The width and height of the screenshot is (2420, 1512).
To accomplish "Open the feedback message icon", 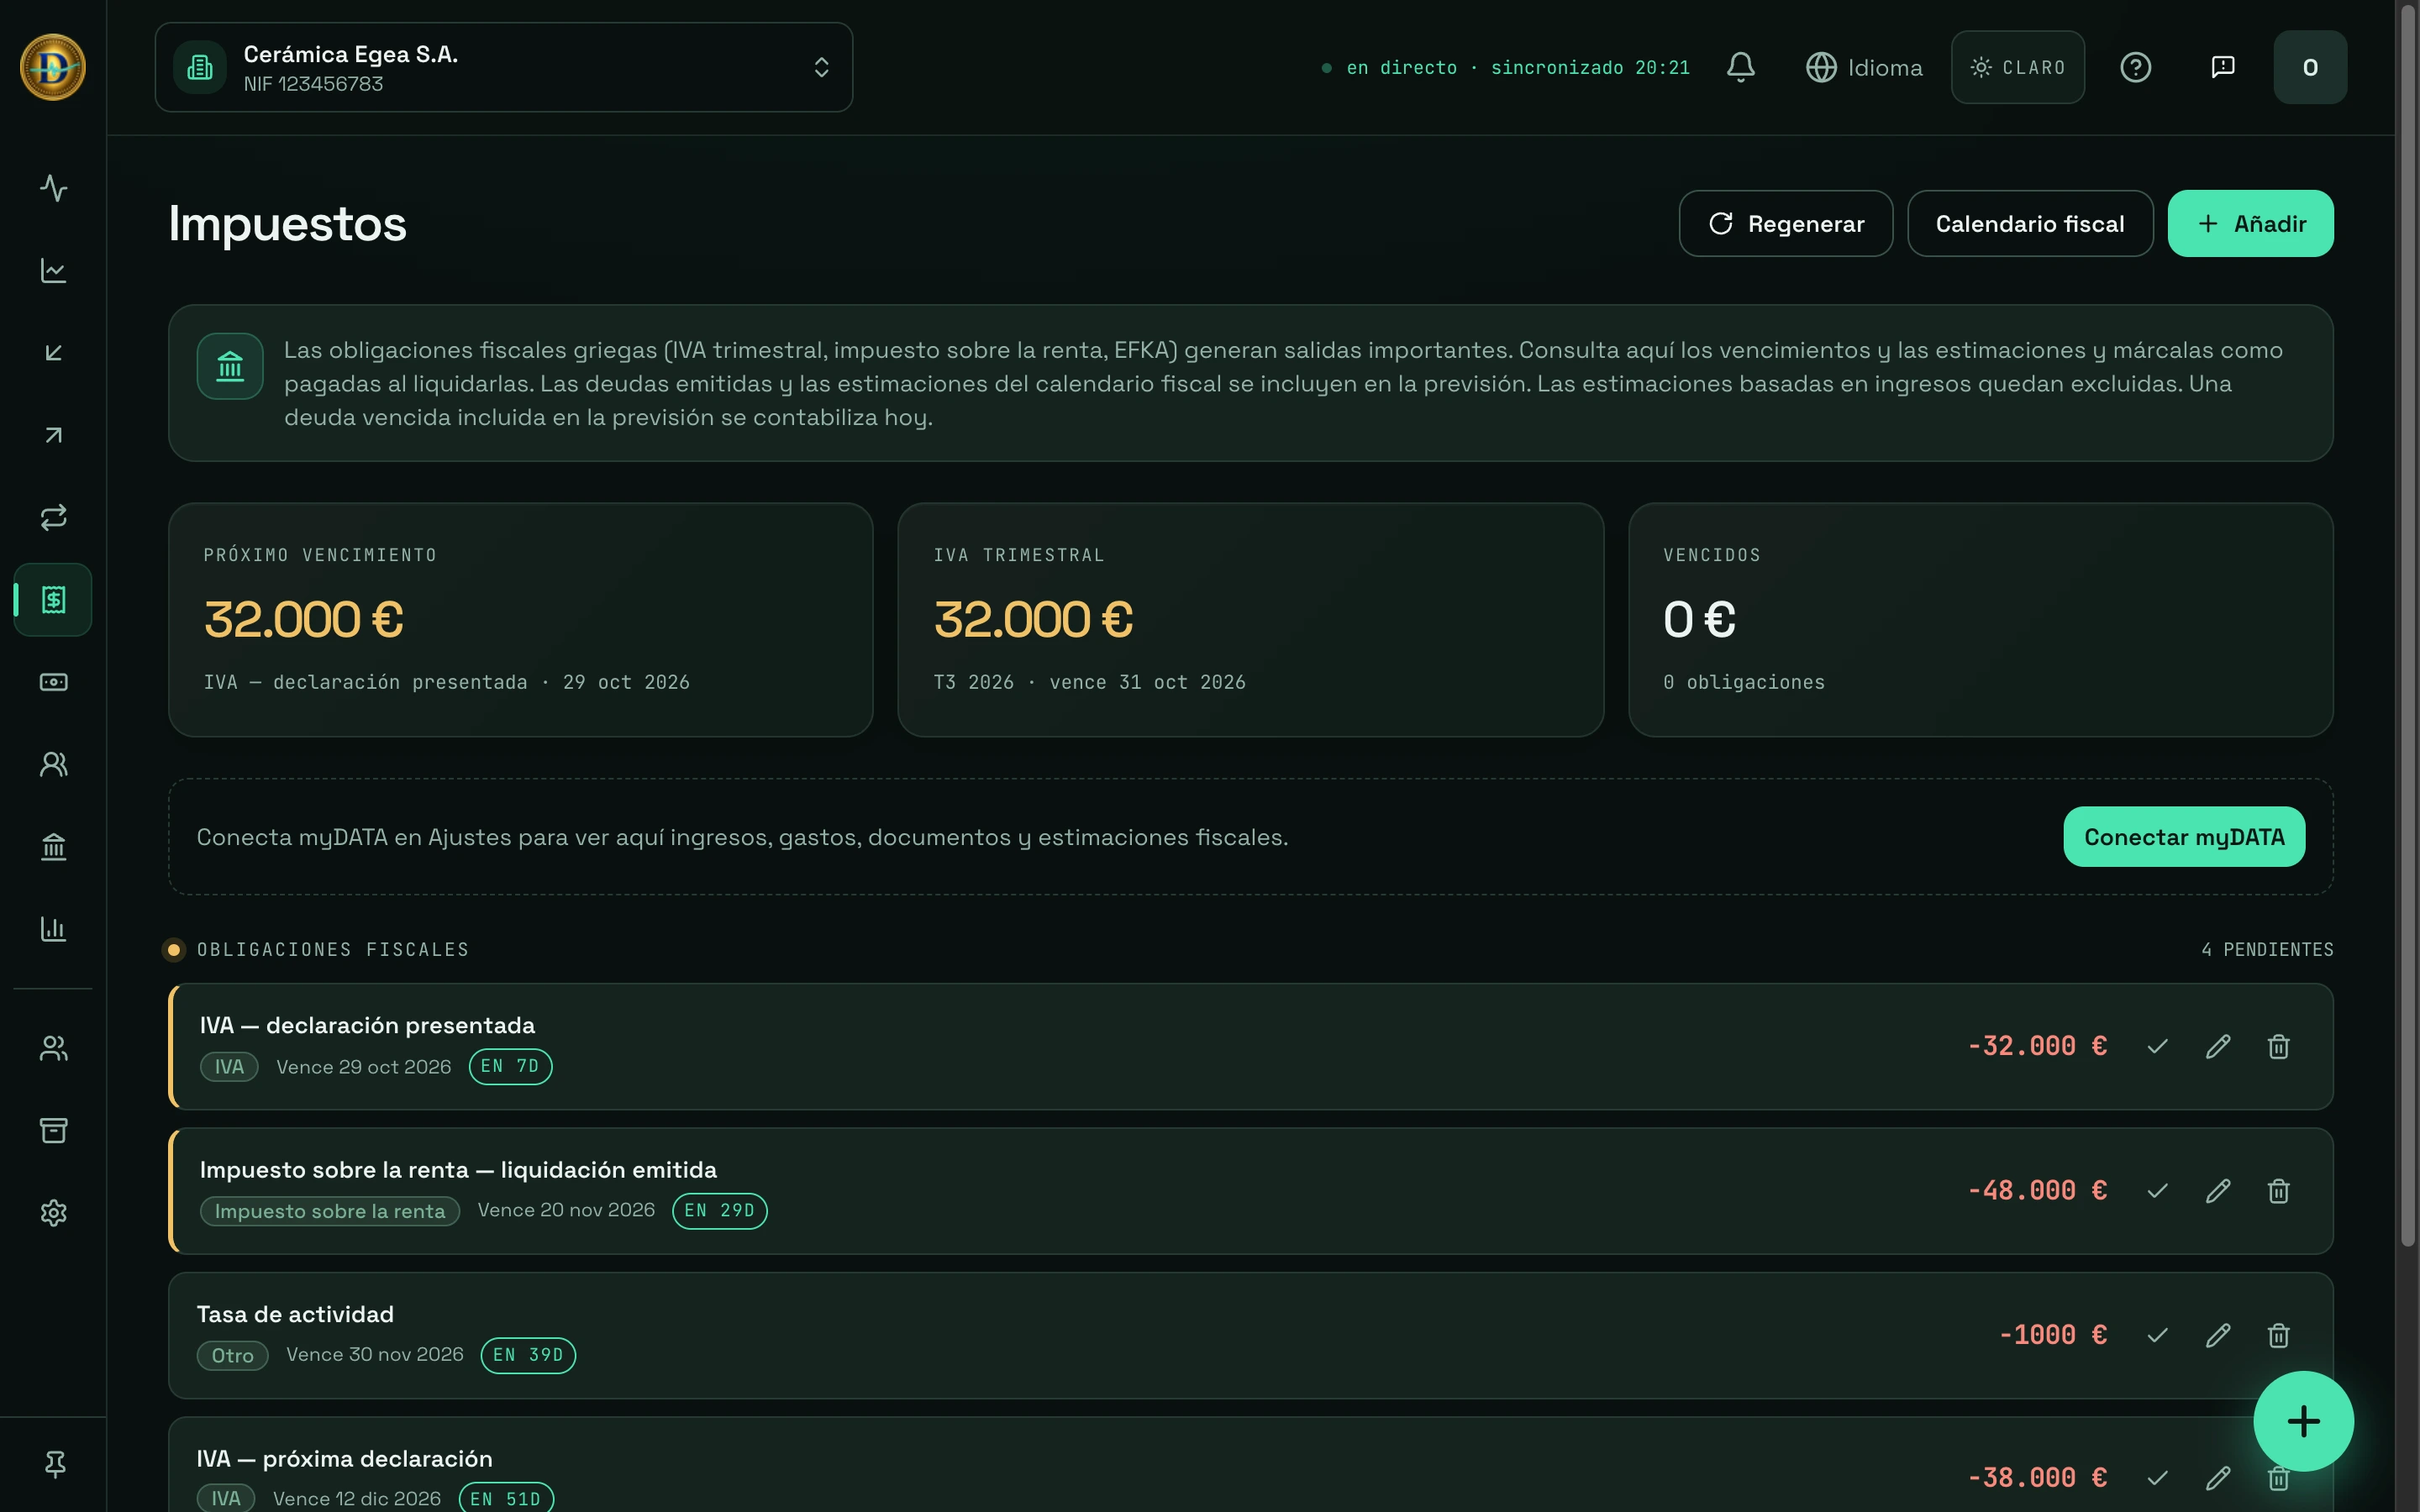I will (2222, 67).
